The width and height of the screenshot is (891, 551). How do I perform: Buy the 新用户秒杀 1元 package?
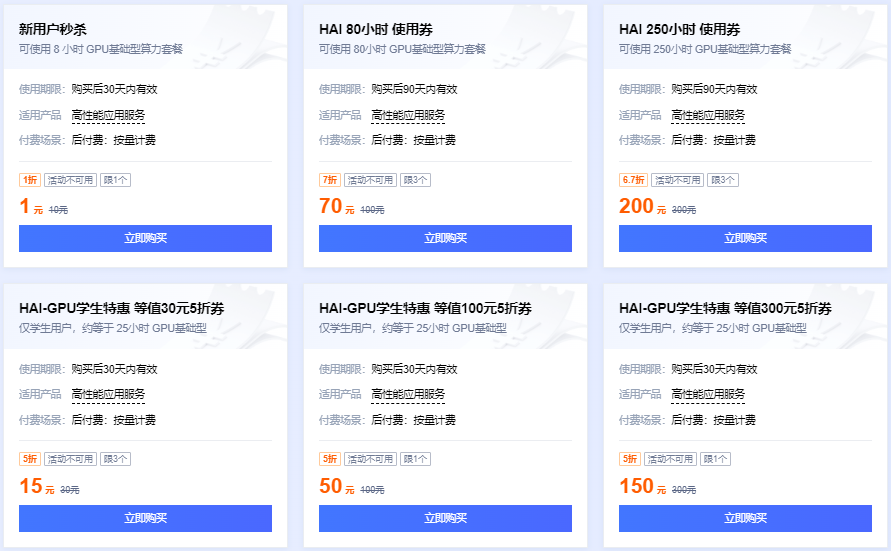(x=145, y=238)
